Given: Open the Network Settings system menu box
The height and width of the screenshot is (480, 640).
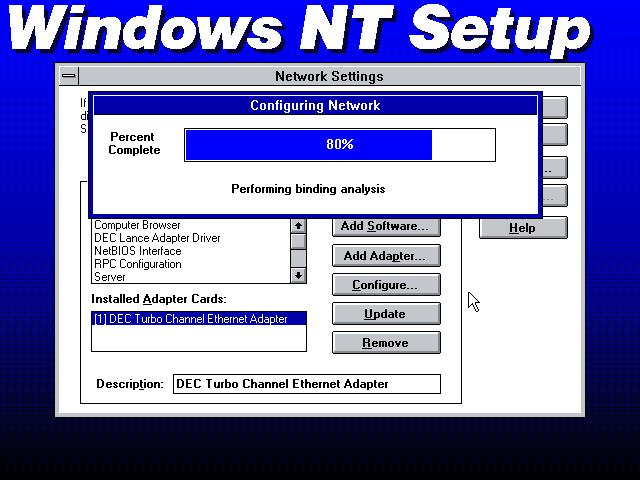Looking at the screenshot, I should [69, 76].
